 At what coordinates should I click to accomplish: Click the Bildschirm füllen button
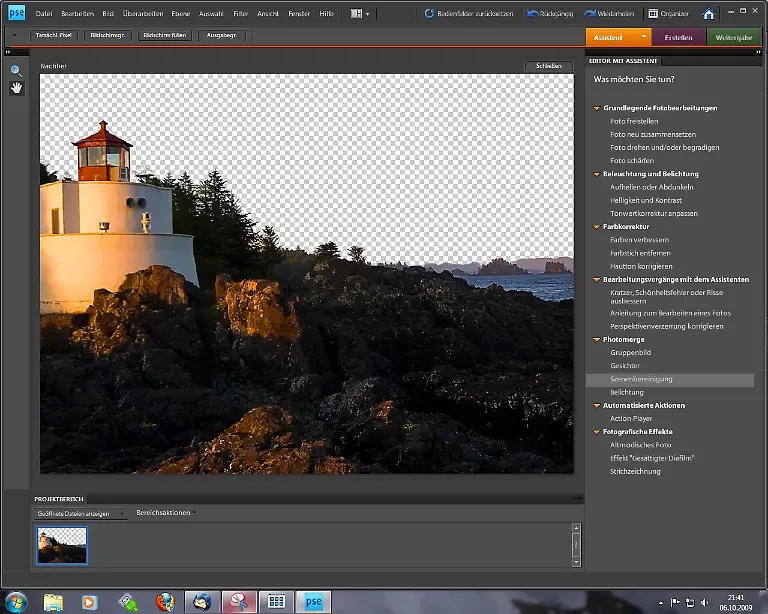pyautogui.click(x=164, y=35)
